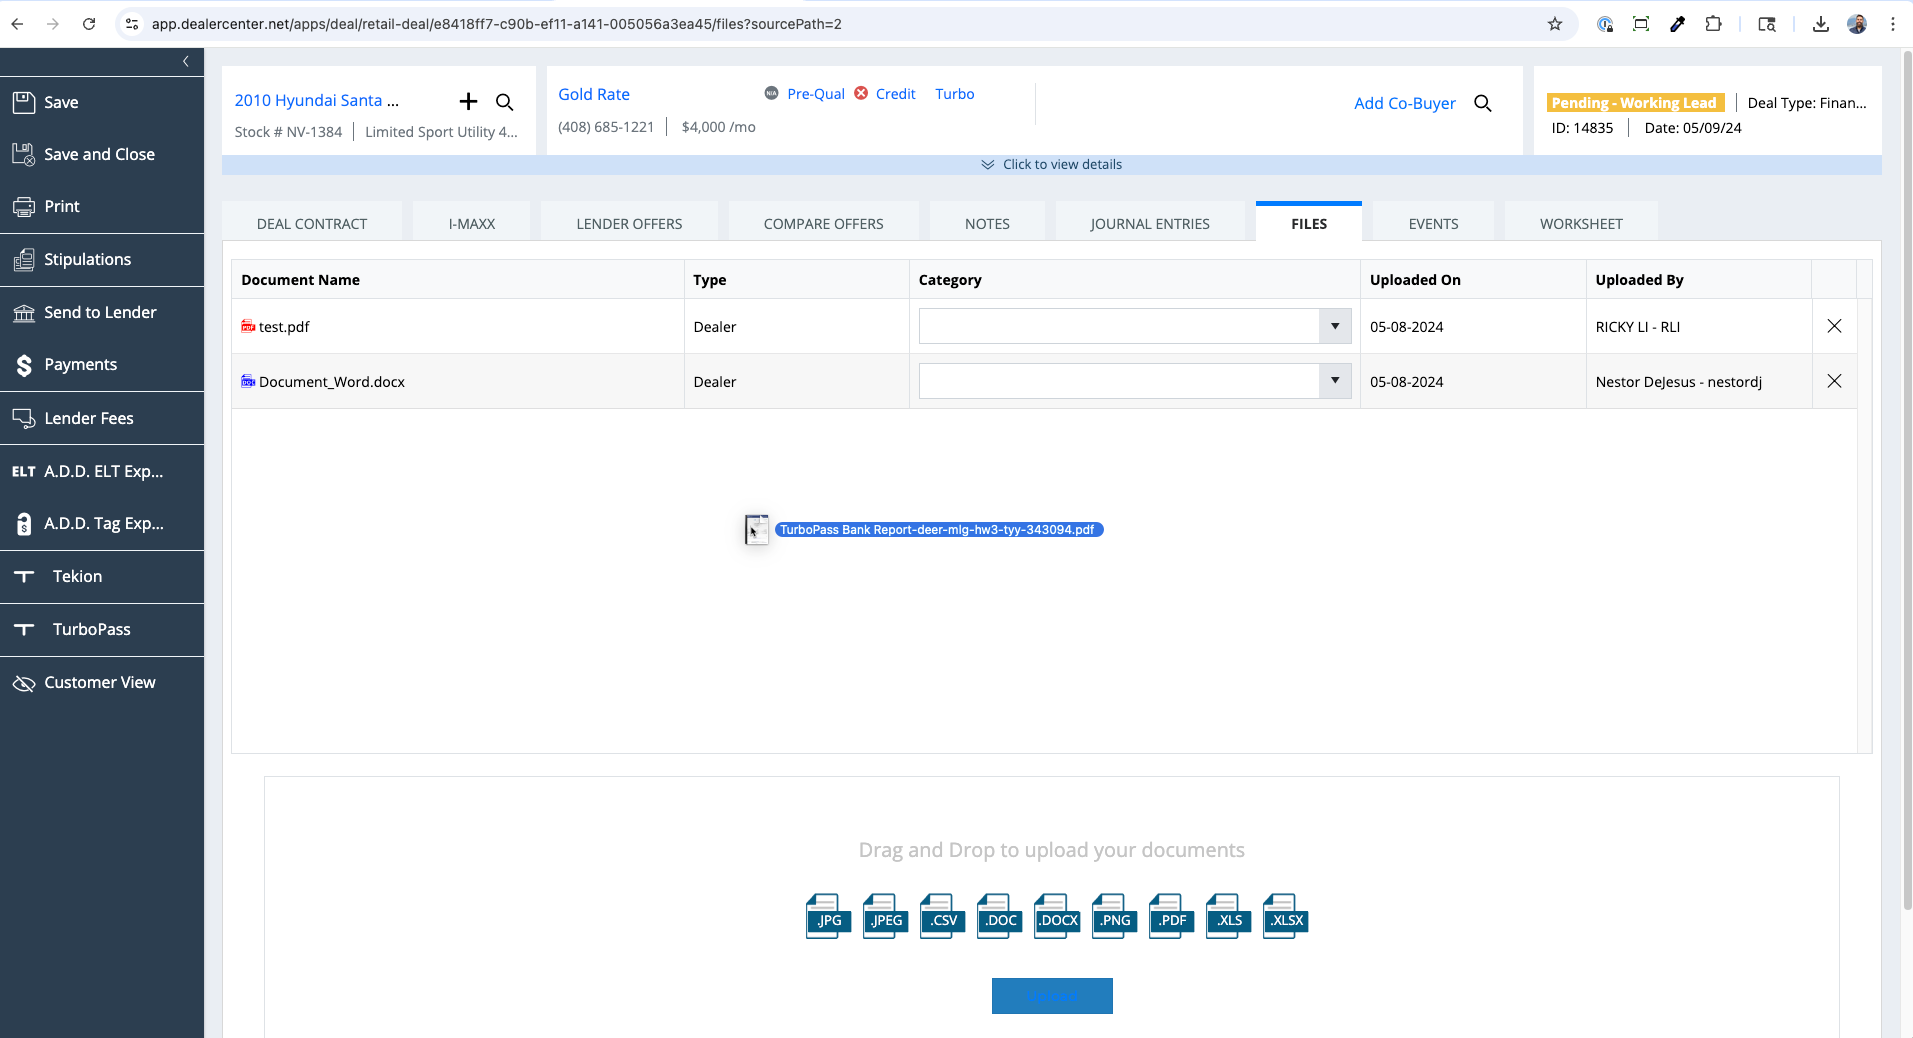Expand Click to view details bar

click(x=1052, y=164)
